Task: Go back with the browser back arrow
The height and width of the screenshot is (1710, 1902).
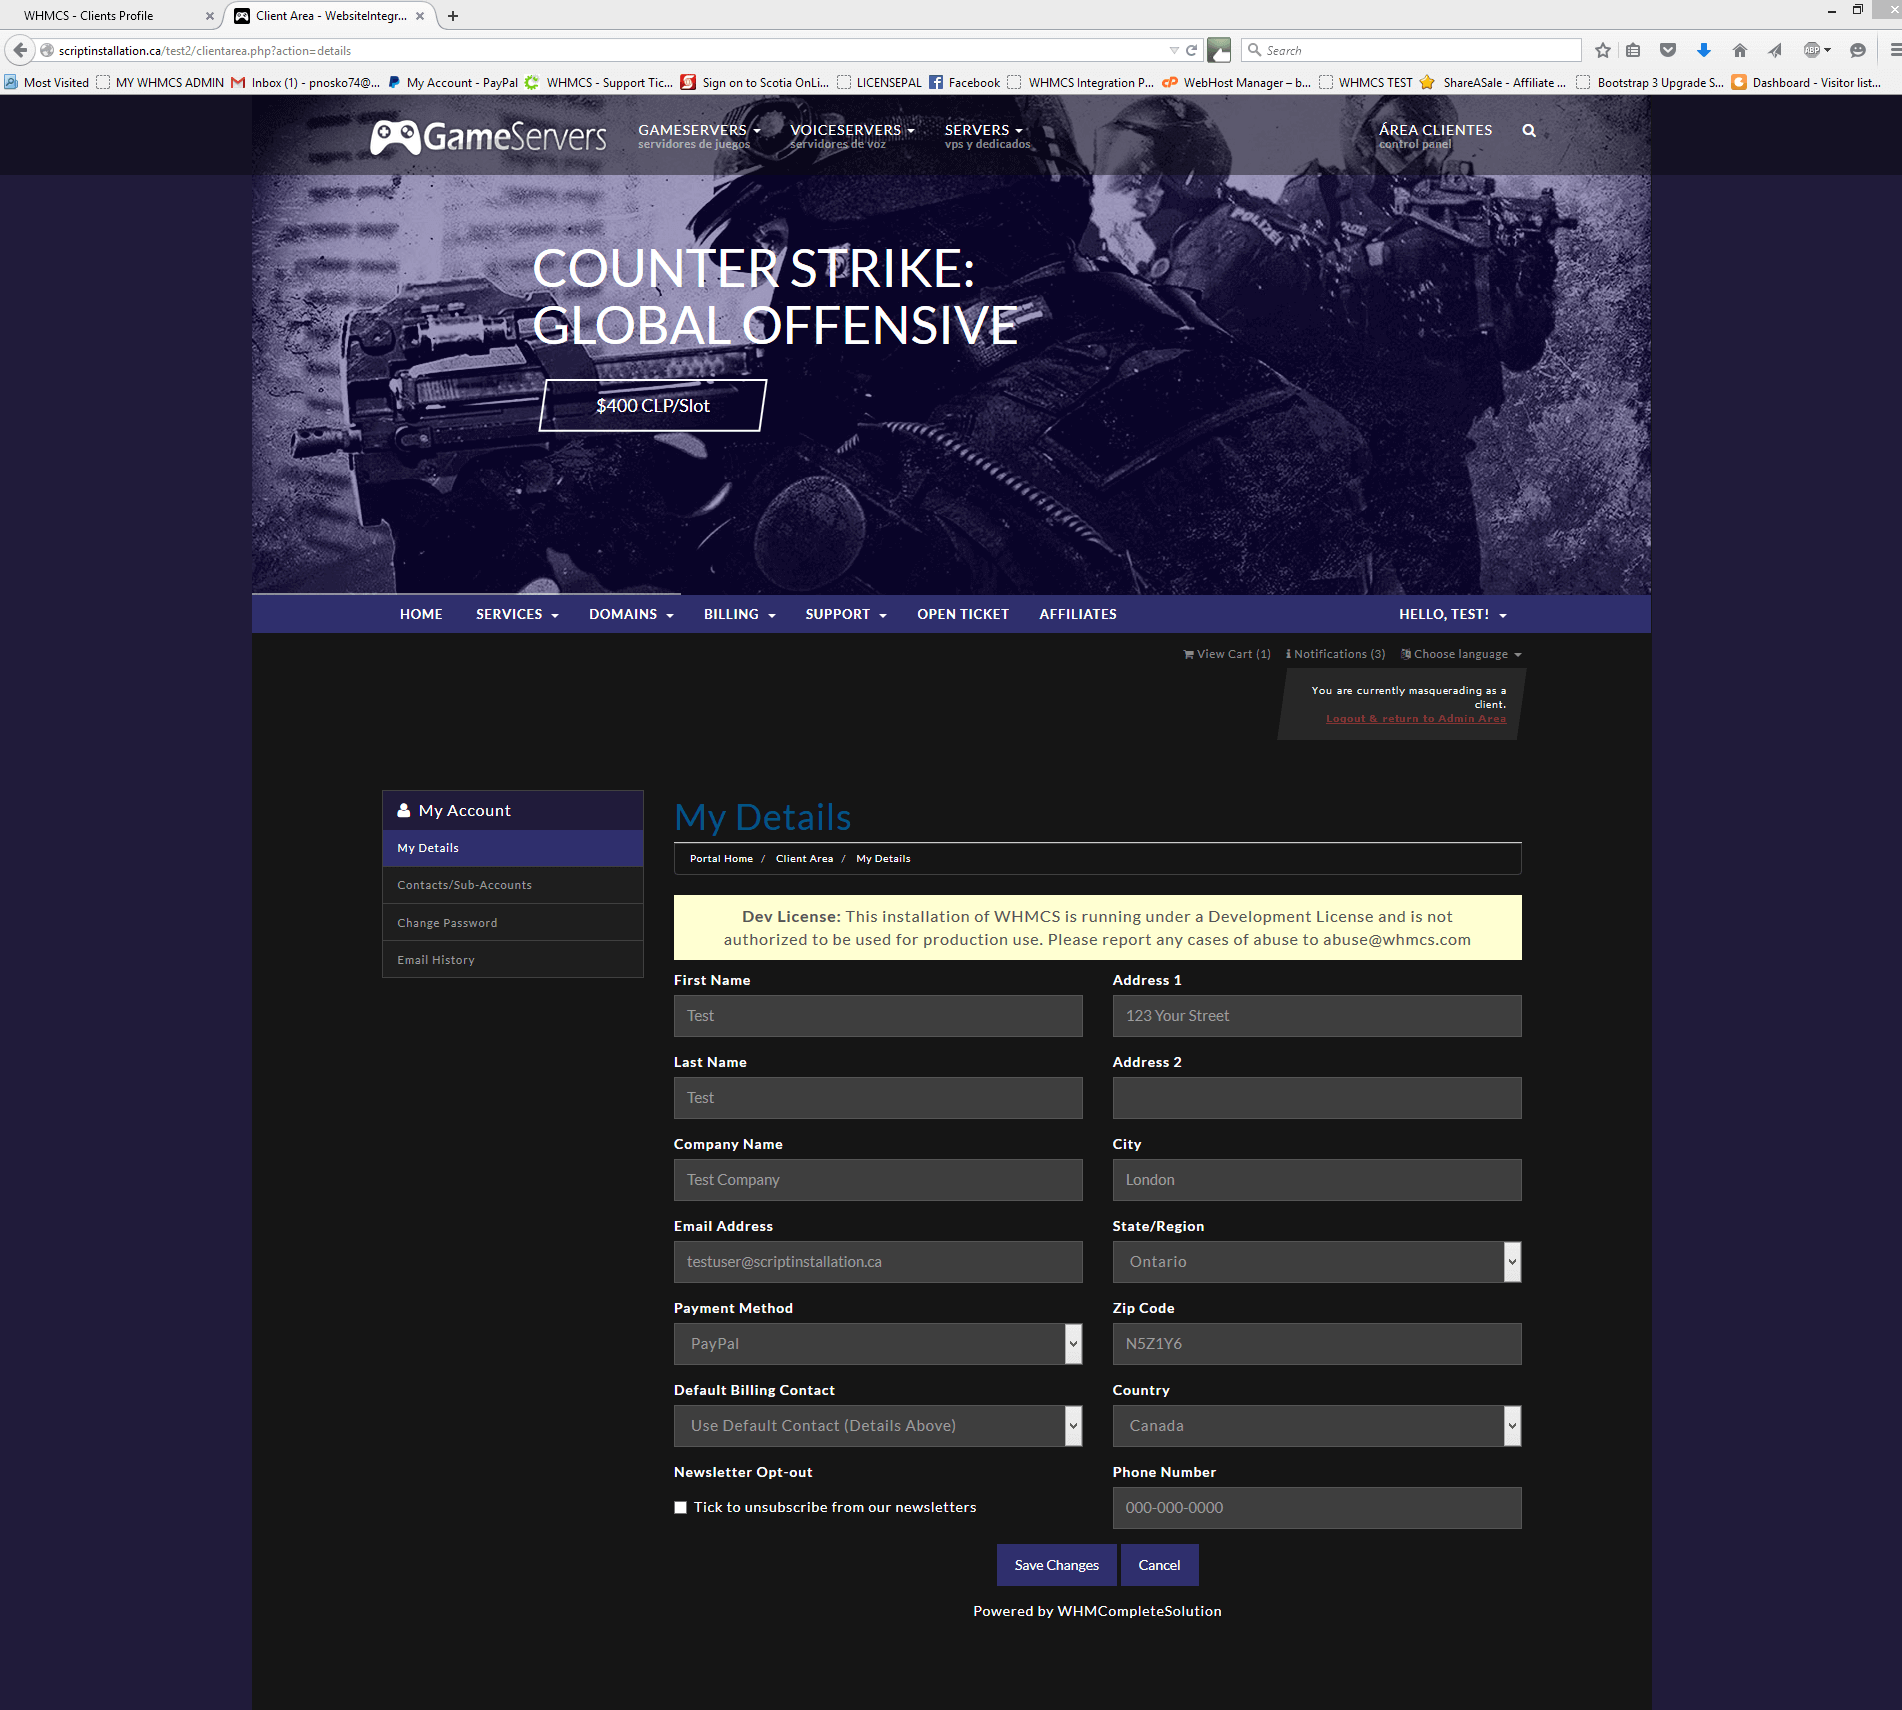Action: (x=20, y=50)
